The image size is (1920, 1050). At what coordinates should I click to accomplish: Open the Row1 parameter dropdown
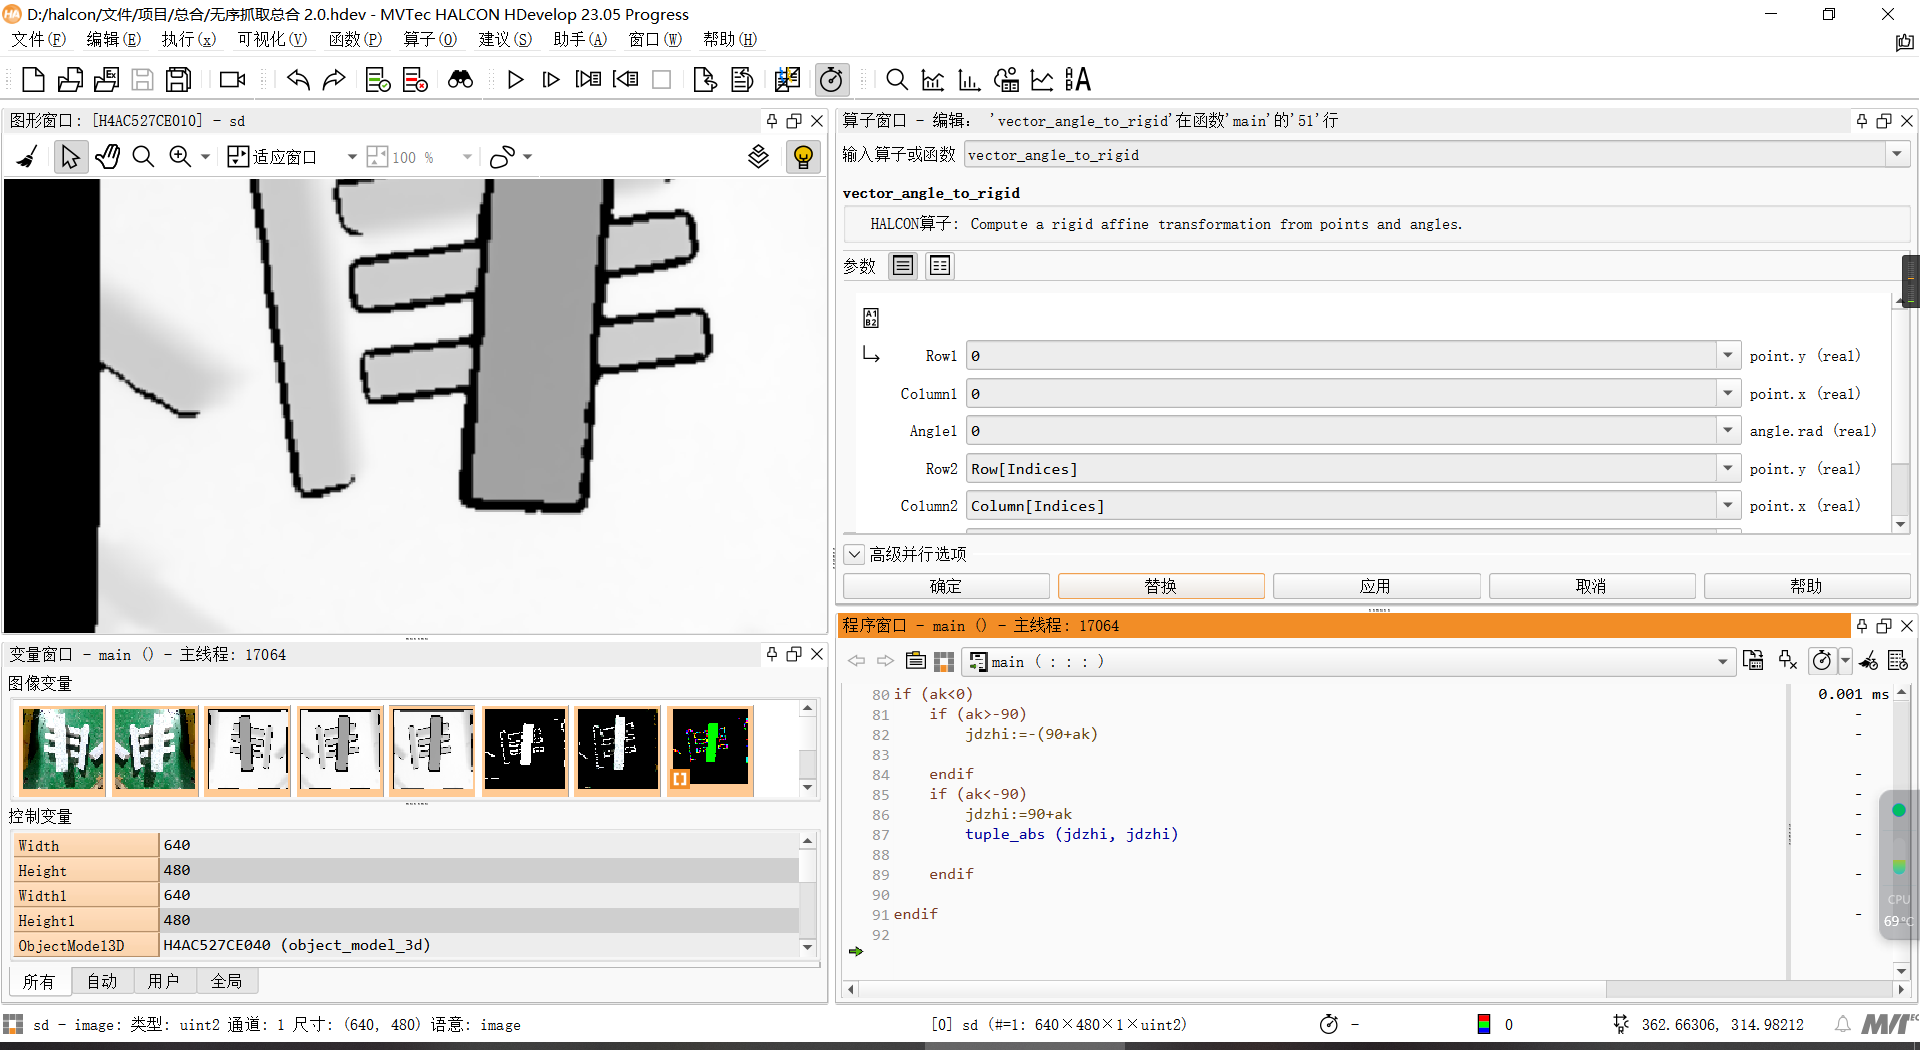(1727, 356)
